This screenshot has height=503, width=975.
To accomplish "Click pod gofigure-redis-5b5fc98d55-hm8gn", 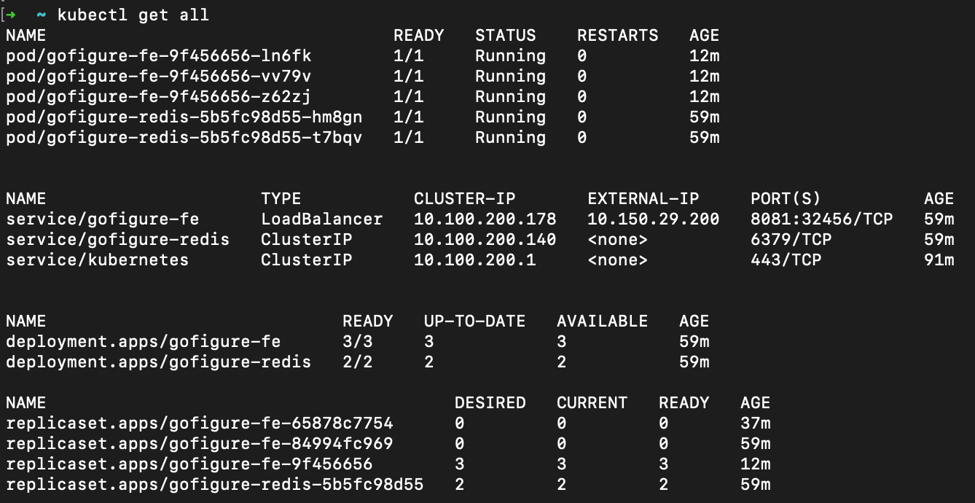I will click(x=184, y=117).
